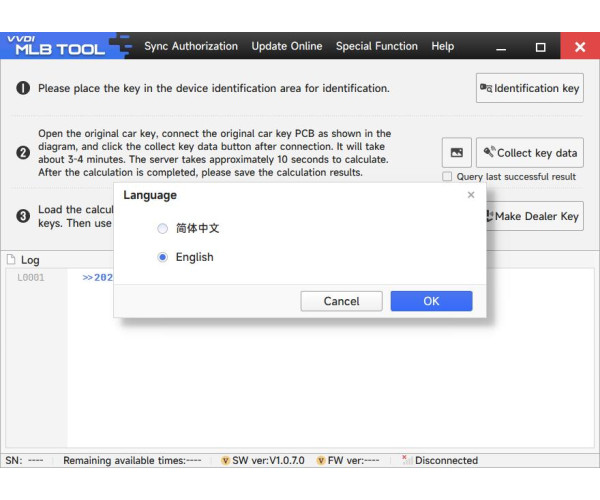The height and width of the screenshot is (500, 600).
Task: Close the MLB Tool application window
Action: click(x=580, y=46)
